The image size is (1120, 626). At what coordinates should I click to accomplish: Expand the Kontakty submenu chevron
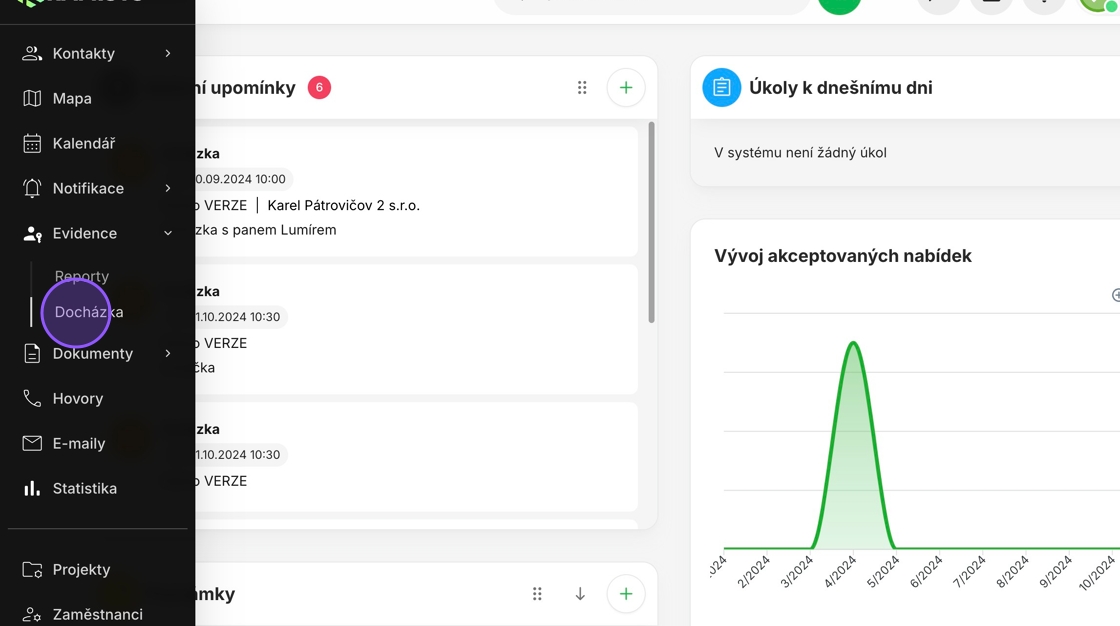168,53
